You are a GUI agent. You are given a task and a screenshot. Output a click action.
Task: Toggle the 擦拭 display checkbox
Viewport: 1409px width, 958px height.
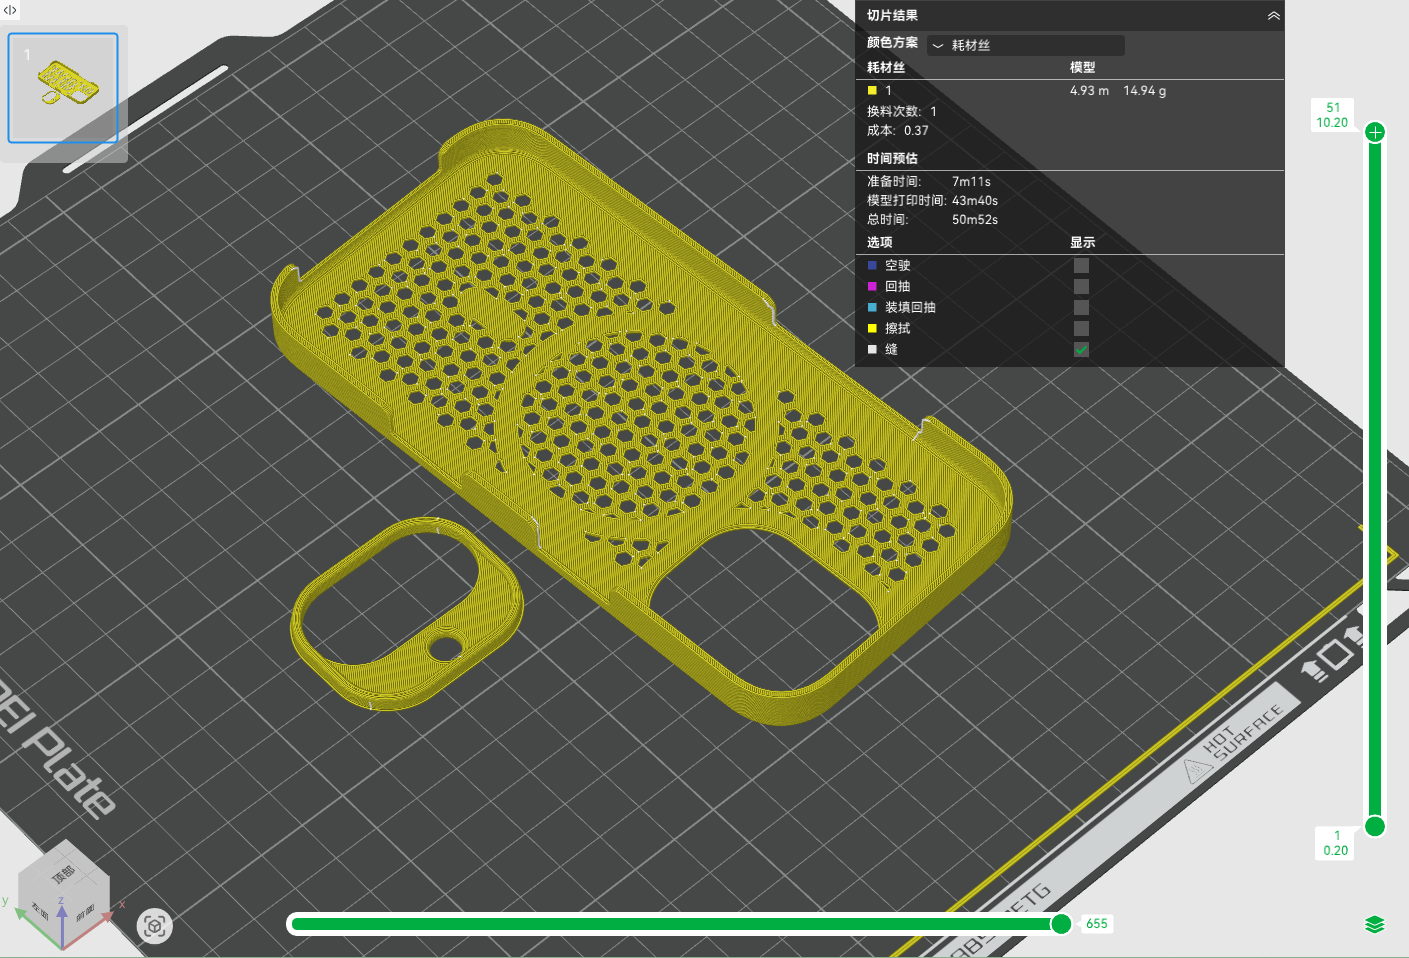click(x=1081, y=329)
